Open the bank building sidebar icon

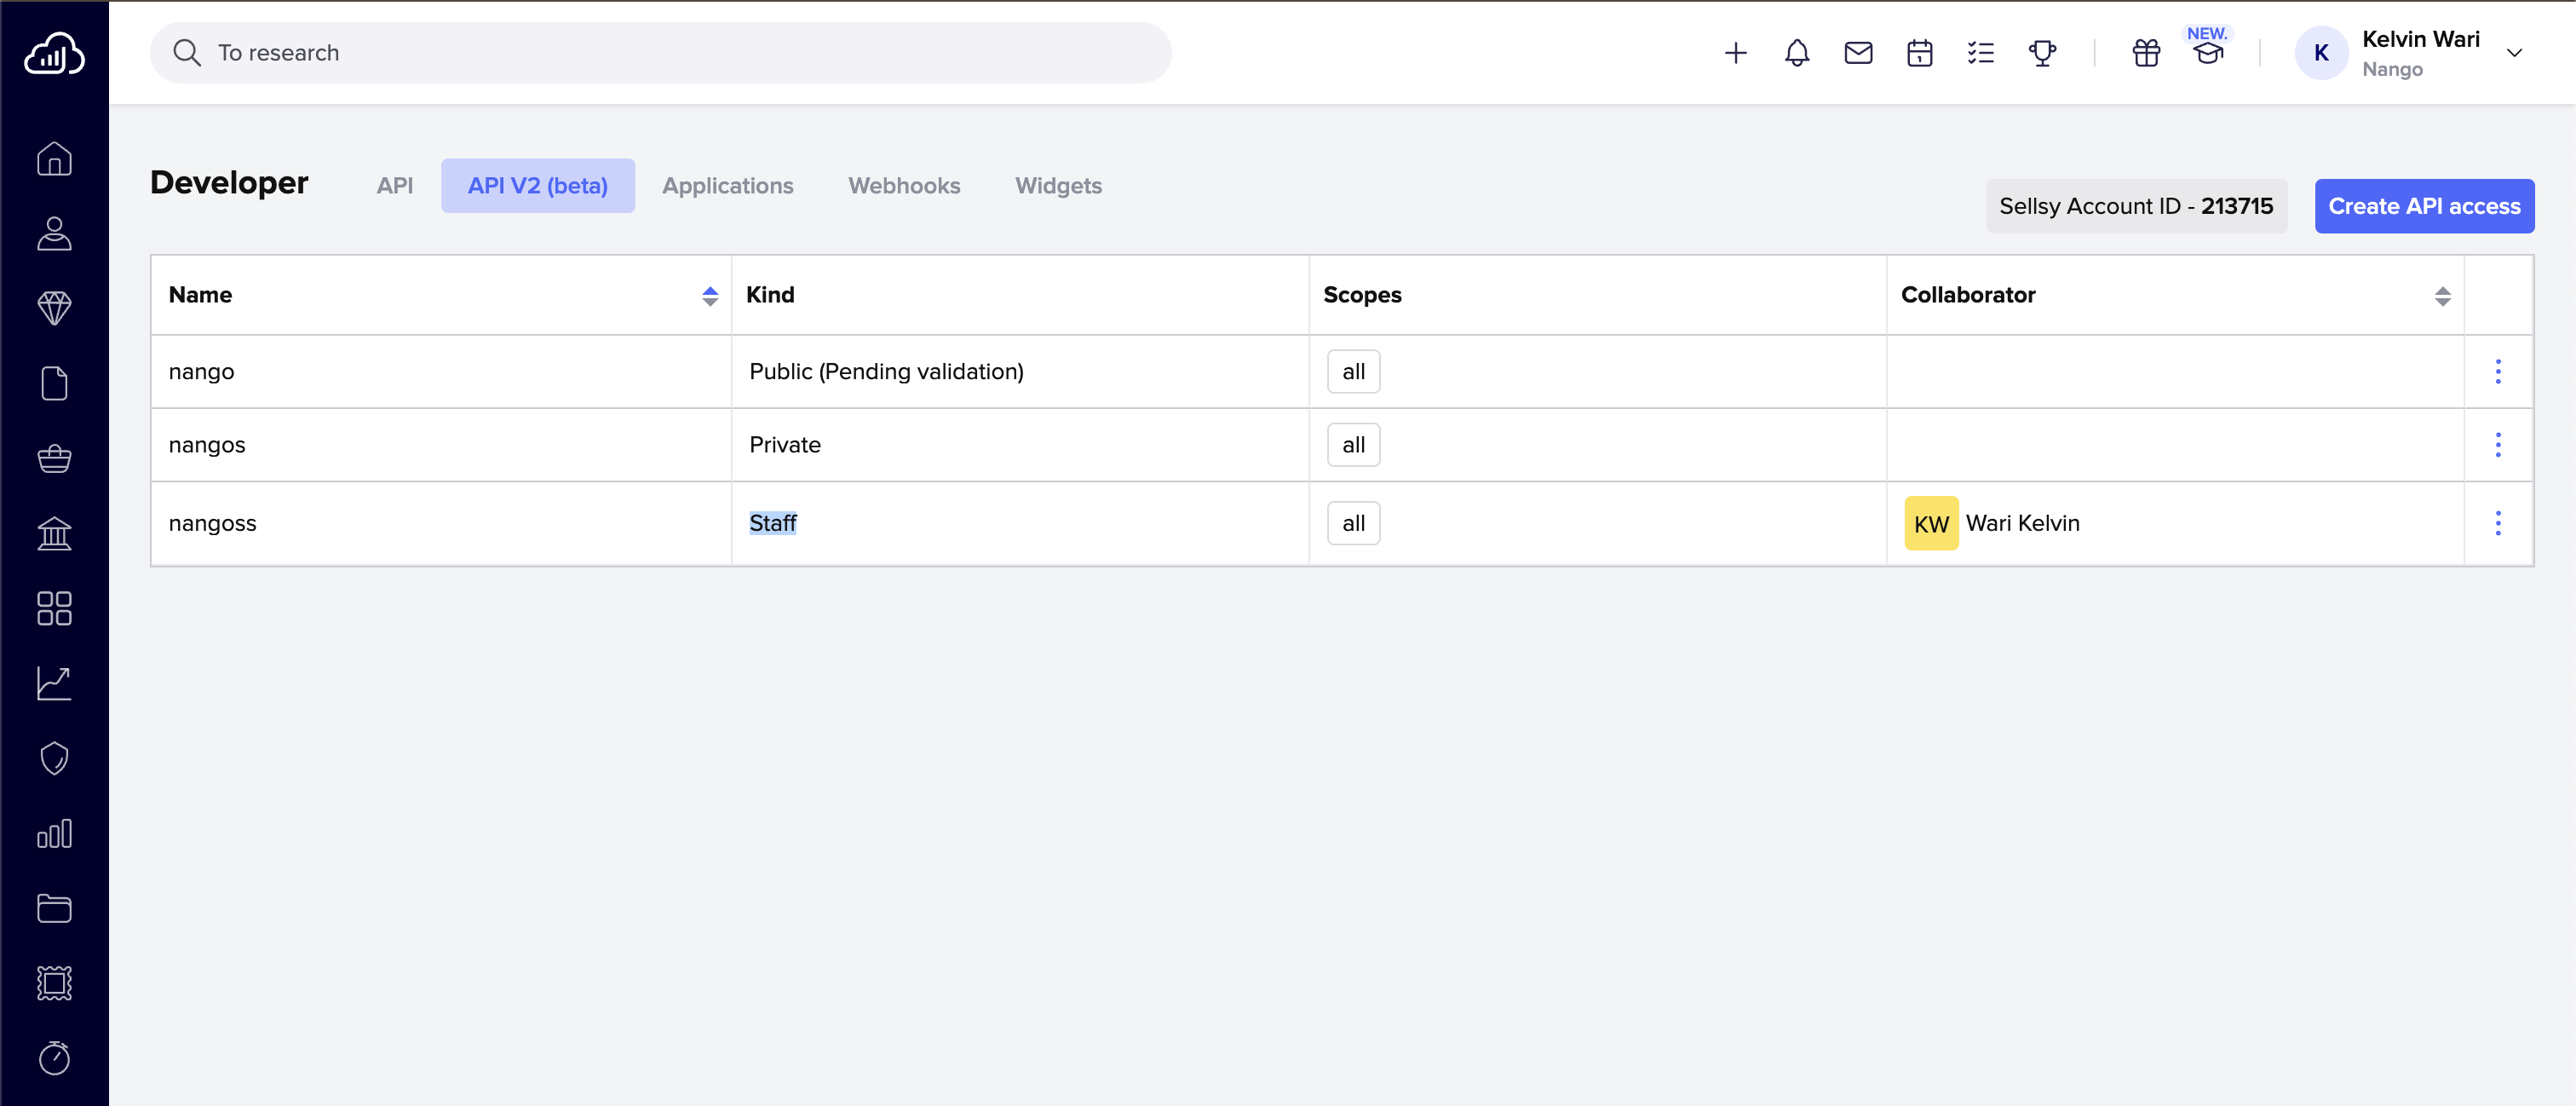click(54, 533)
